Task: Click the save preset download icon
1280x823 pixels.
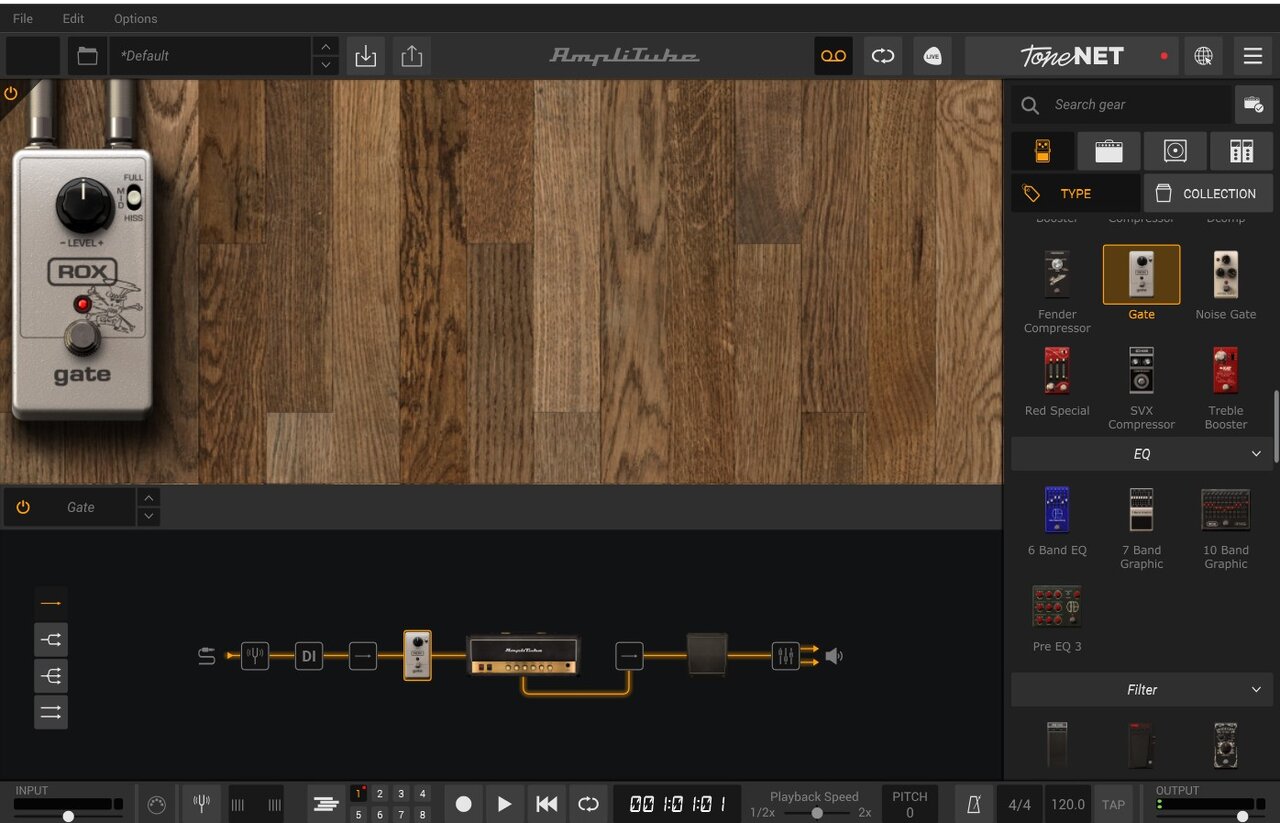Action: tap(366, 56)
